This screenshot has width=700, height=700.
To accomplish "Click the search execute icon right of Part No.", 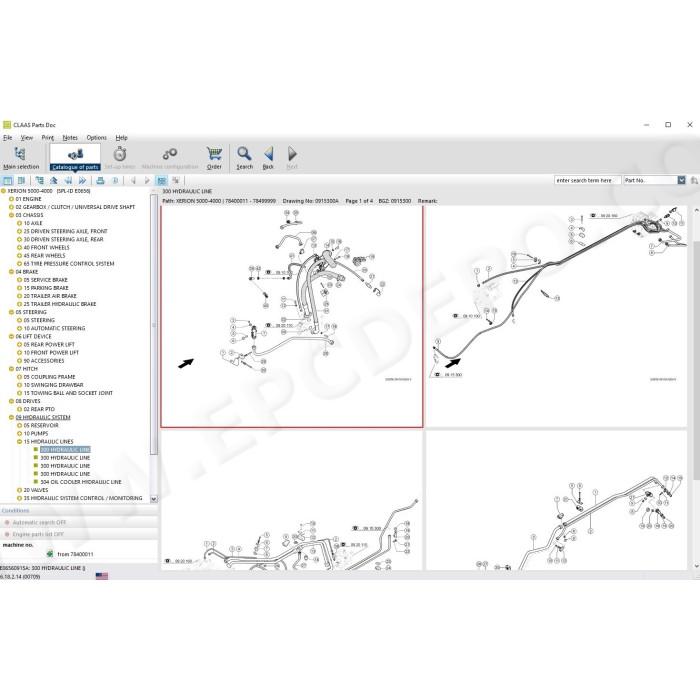I will [x=694, y=180].
